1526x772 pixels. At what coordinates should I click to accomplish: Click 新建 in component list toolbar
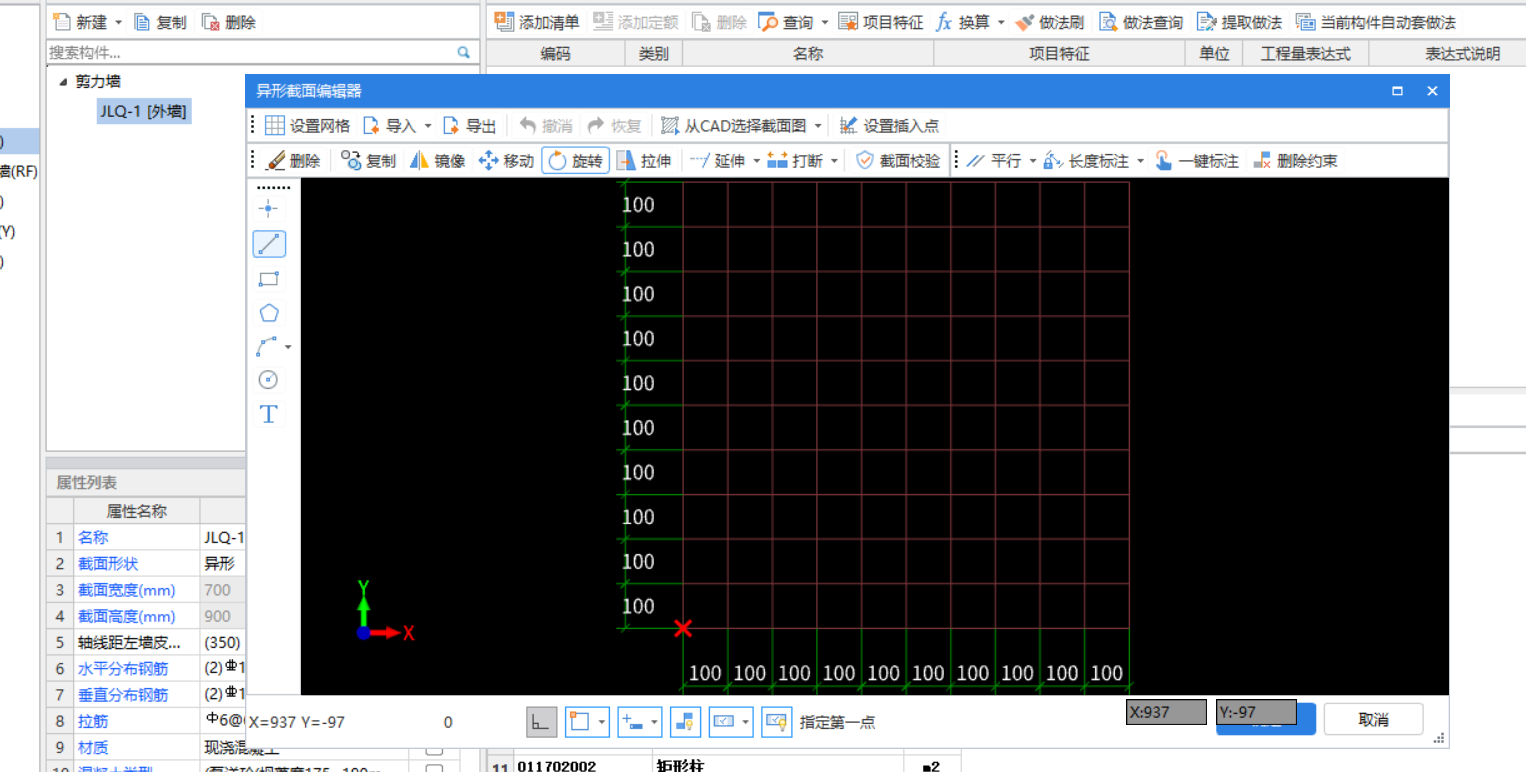click(x=80, y=22)
